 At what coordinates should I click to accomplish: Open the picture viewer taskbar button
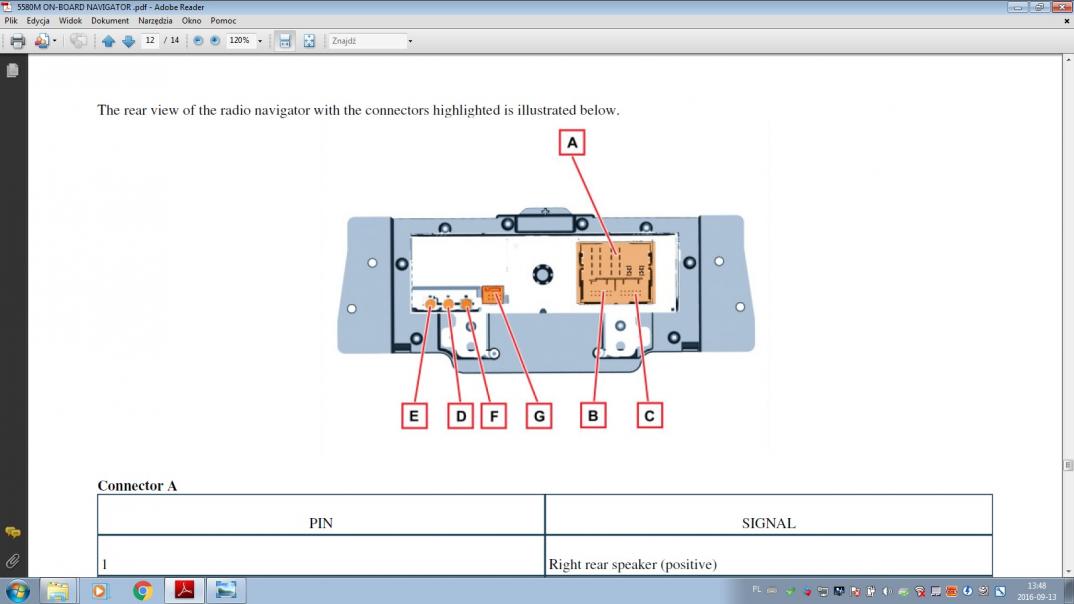225,590
